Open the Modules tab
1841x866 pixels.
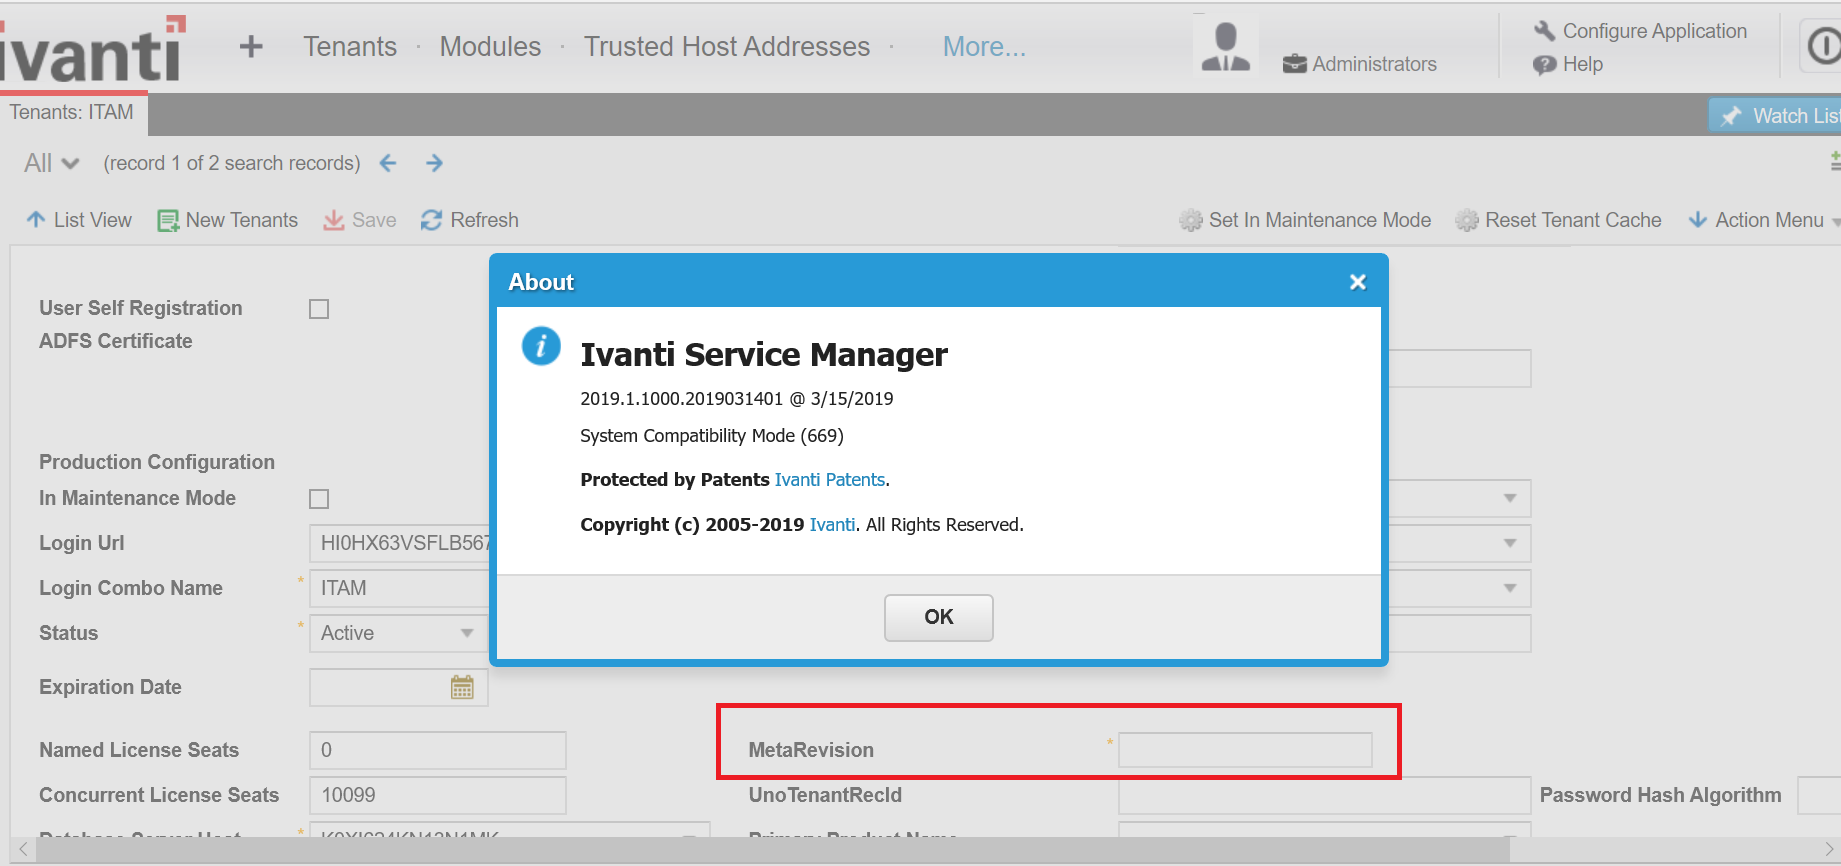pos(490,47)
